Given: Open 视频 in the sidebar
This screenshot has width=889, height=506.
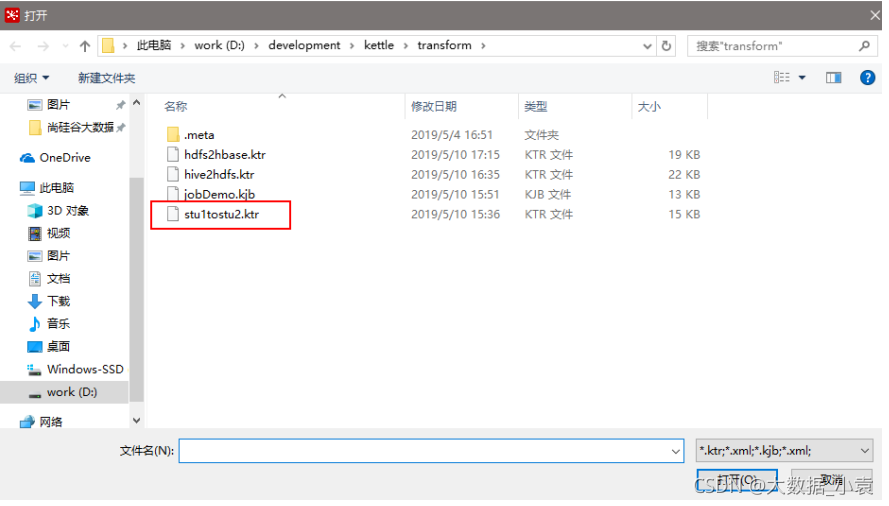Looking at the screenshot, I should pyautogui.click(x=58, y=233).
